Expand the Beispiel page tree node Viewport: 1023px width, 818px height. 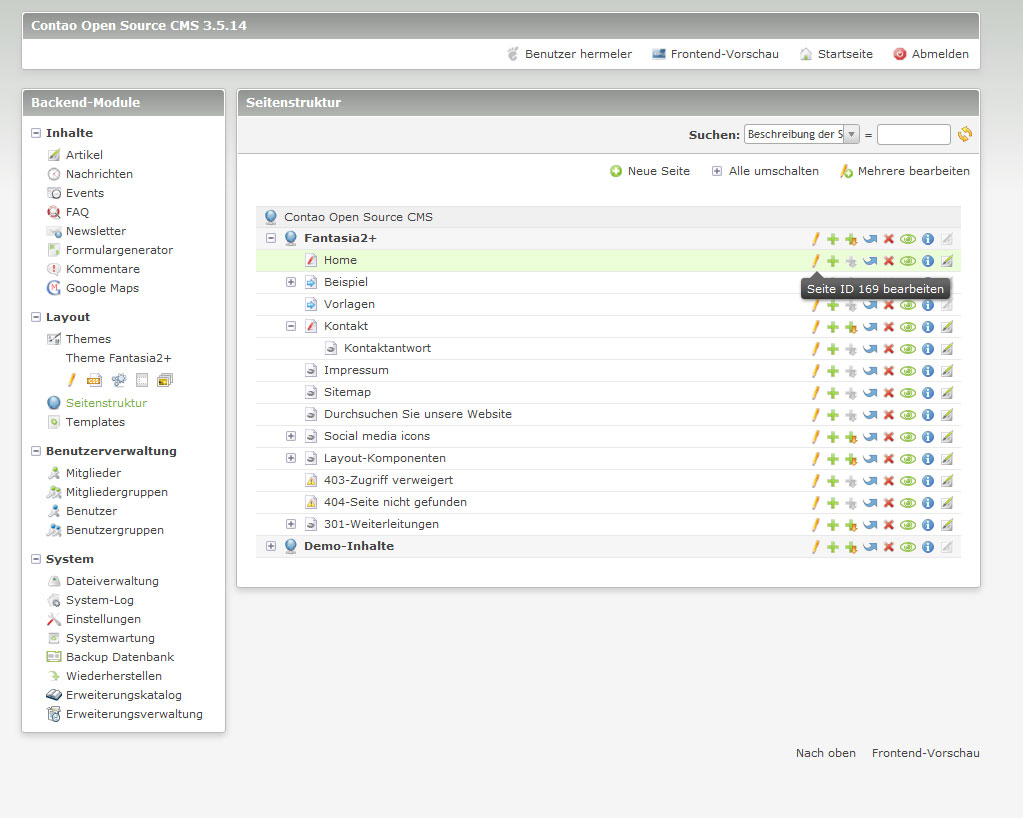[x=291, y=283]
